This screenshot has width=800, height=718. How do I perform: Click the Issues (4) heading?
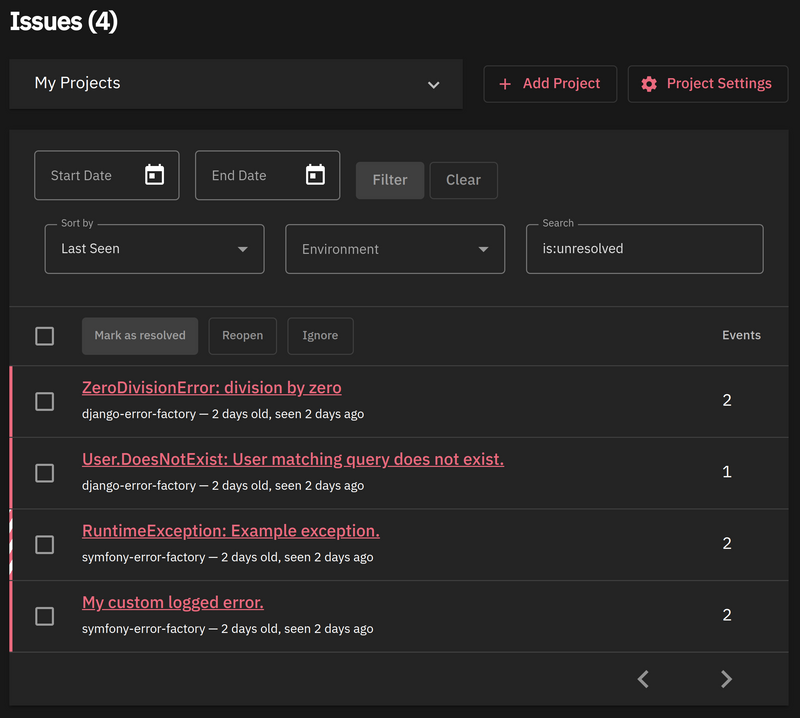click(x=64, y=21)
